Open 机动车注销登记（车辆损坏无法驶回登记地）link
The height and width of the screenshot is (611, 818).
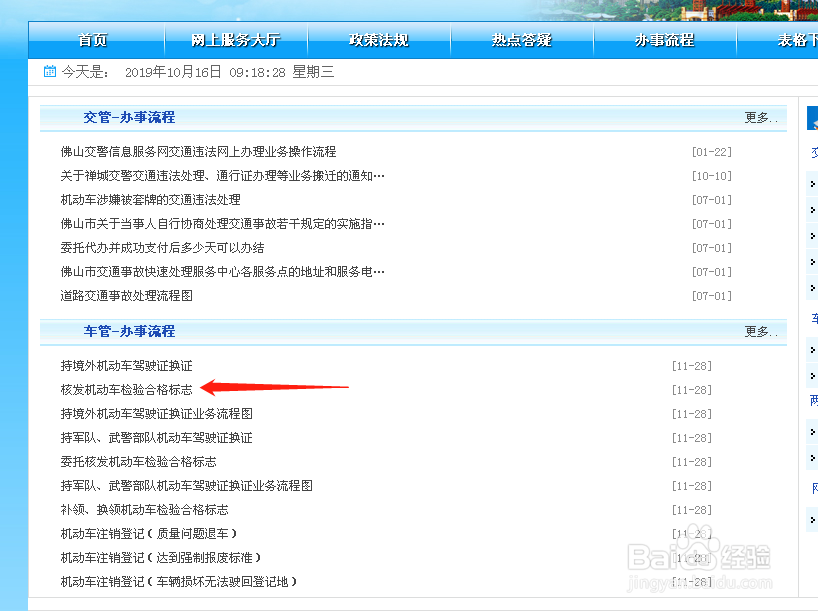(179, 582)
